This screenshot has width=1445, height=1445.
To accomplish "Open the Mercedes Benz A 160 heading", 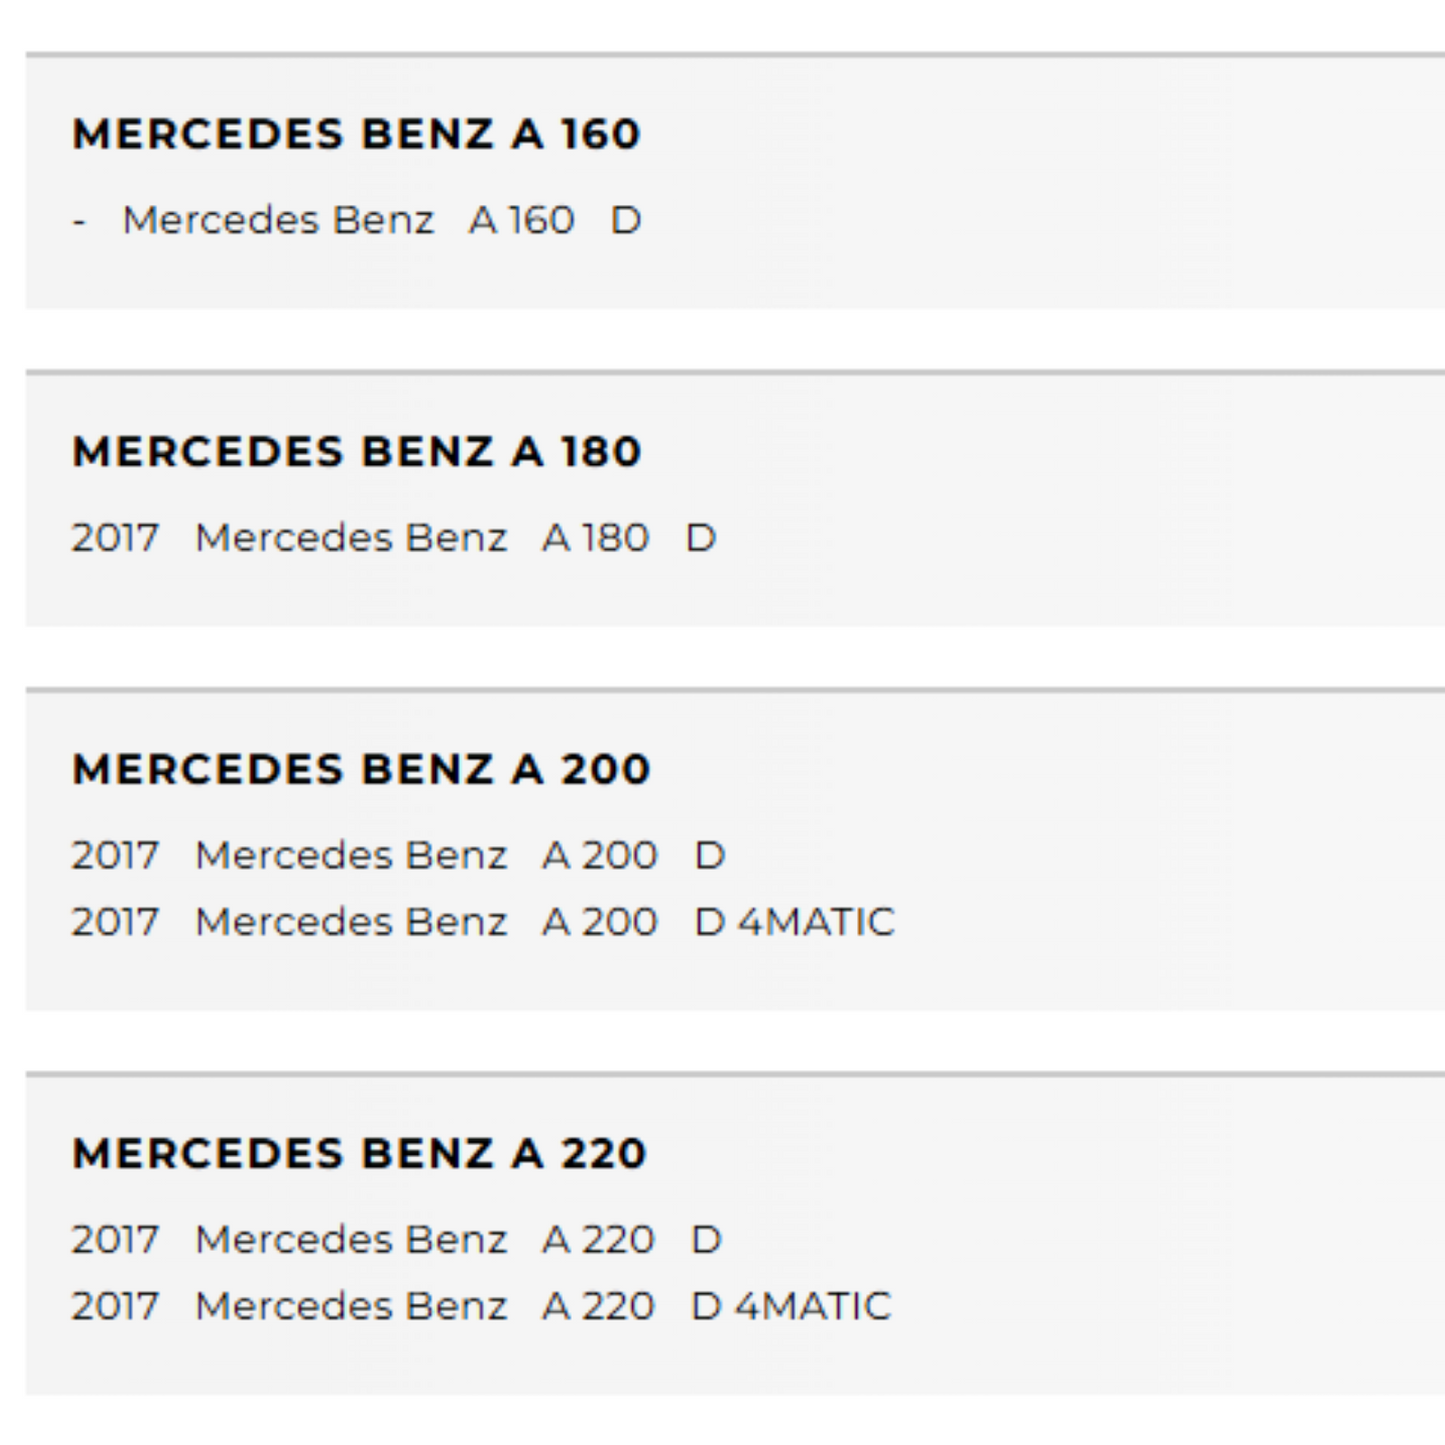I will [x=356, y=134].
